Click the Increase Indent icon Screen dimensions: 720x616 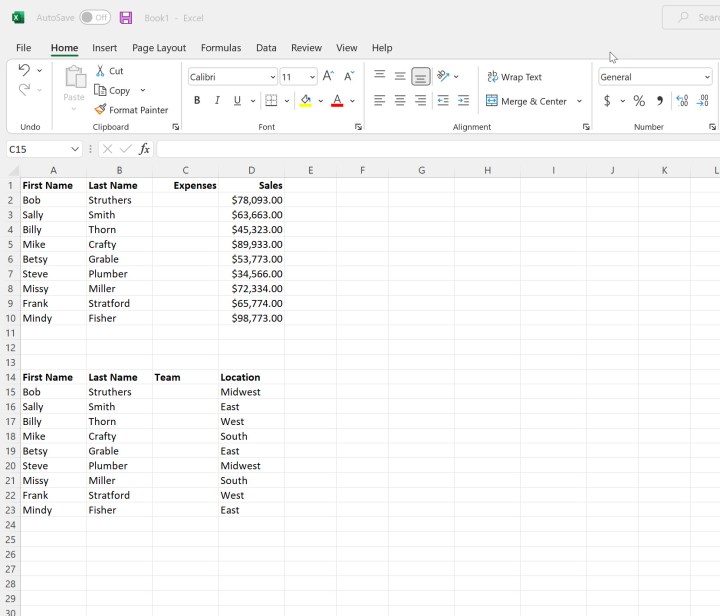(463, 100)
